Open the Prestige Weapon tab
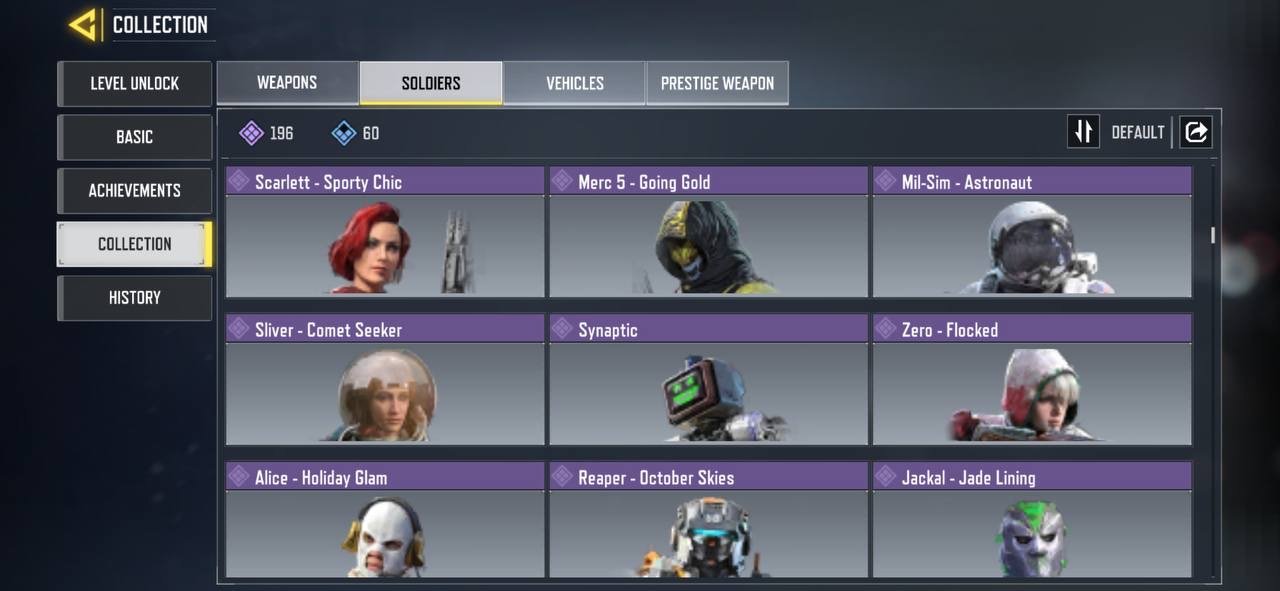The image size is (1280, 591). click(x=717, y=83)
